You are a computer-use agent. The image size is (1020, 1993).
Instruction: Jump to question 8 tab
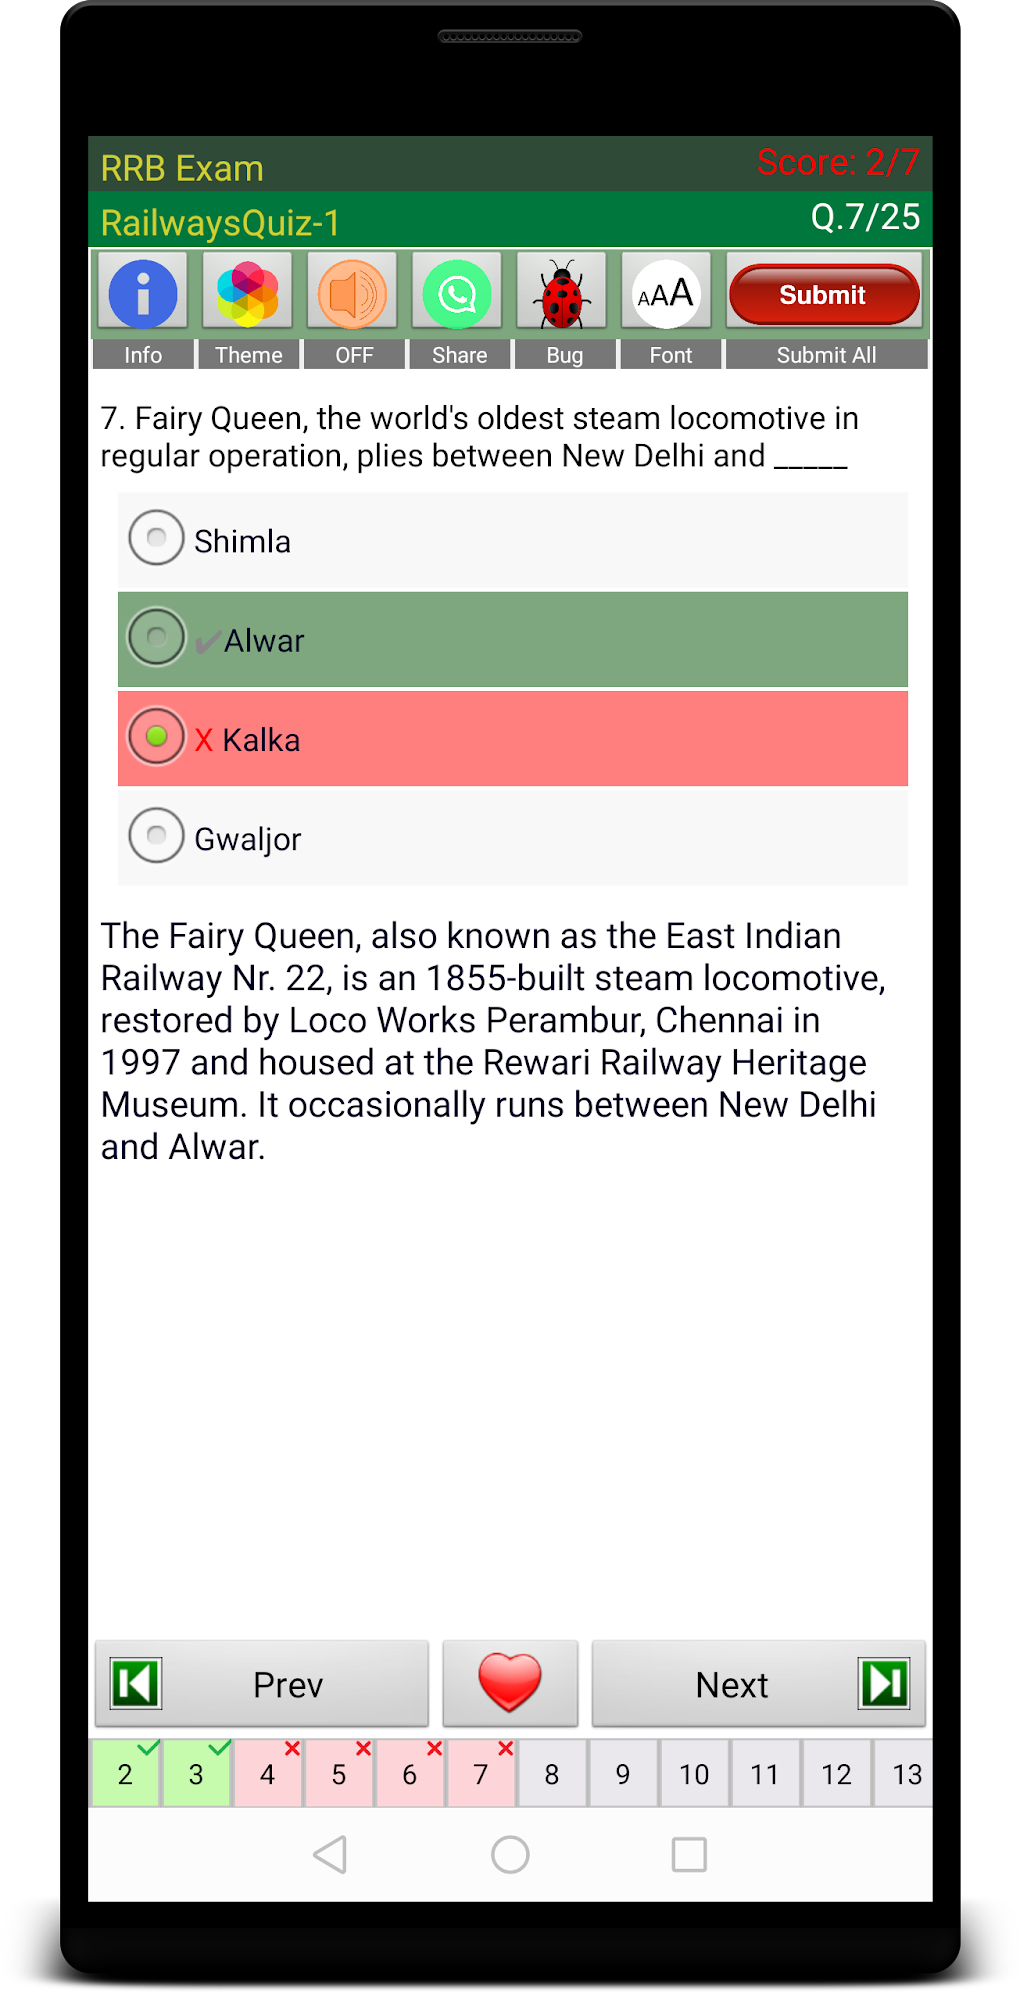click(x=552, y=1774)
